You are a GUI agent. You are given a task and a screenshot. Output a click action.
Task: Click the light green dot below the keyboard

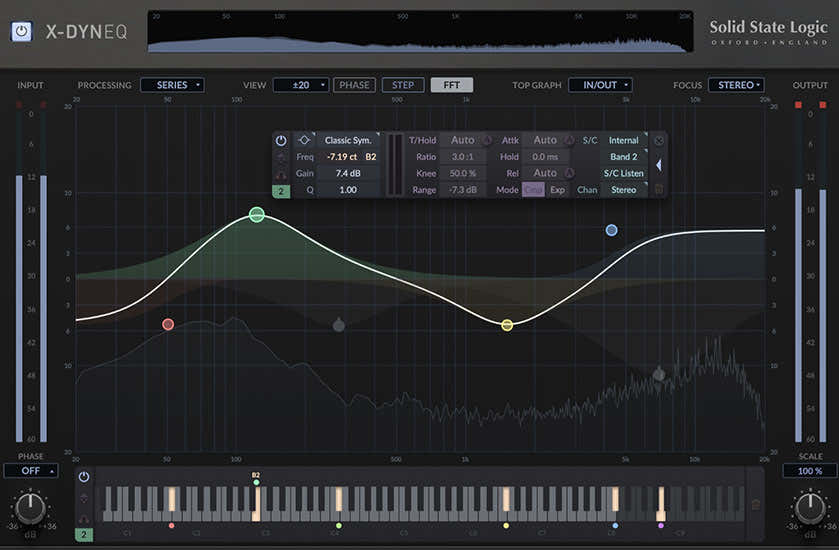pos(339,526)
